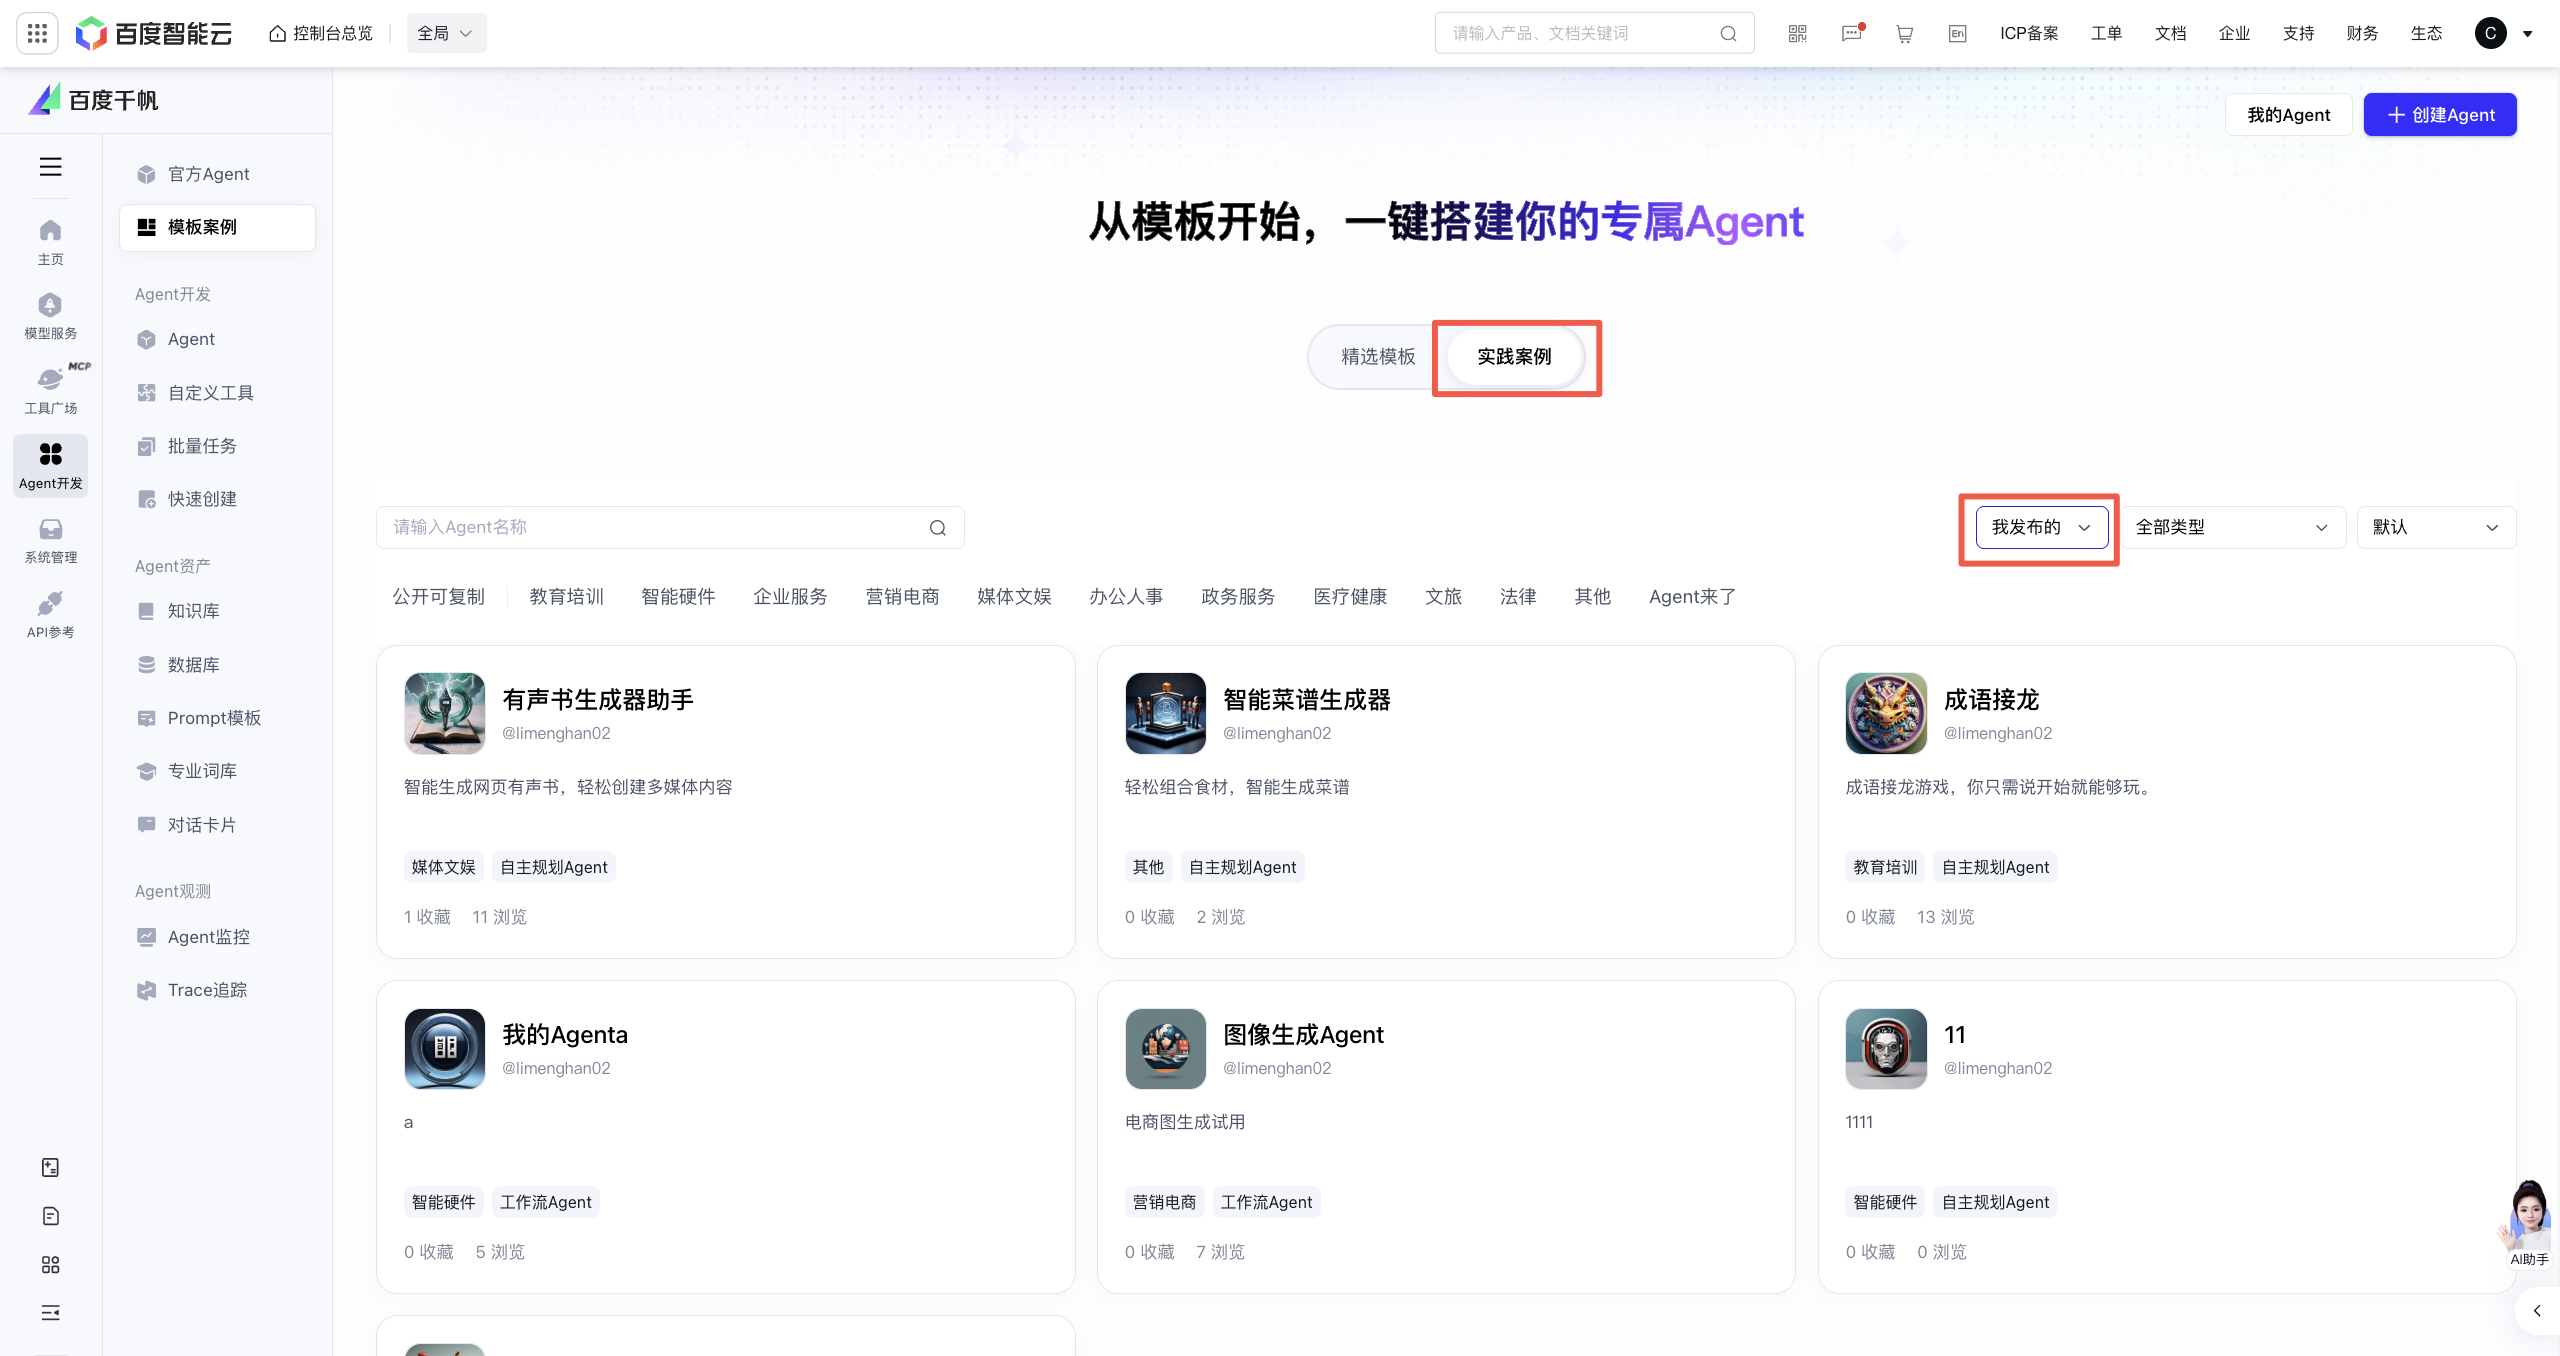Click the shopping cart icon
Viewport: 2560px width, 1356px height.
1904,33
